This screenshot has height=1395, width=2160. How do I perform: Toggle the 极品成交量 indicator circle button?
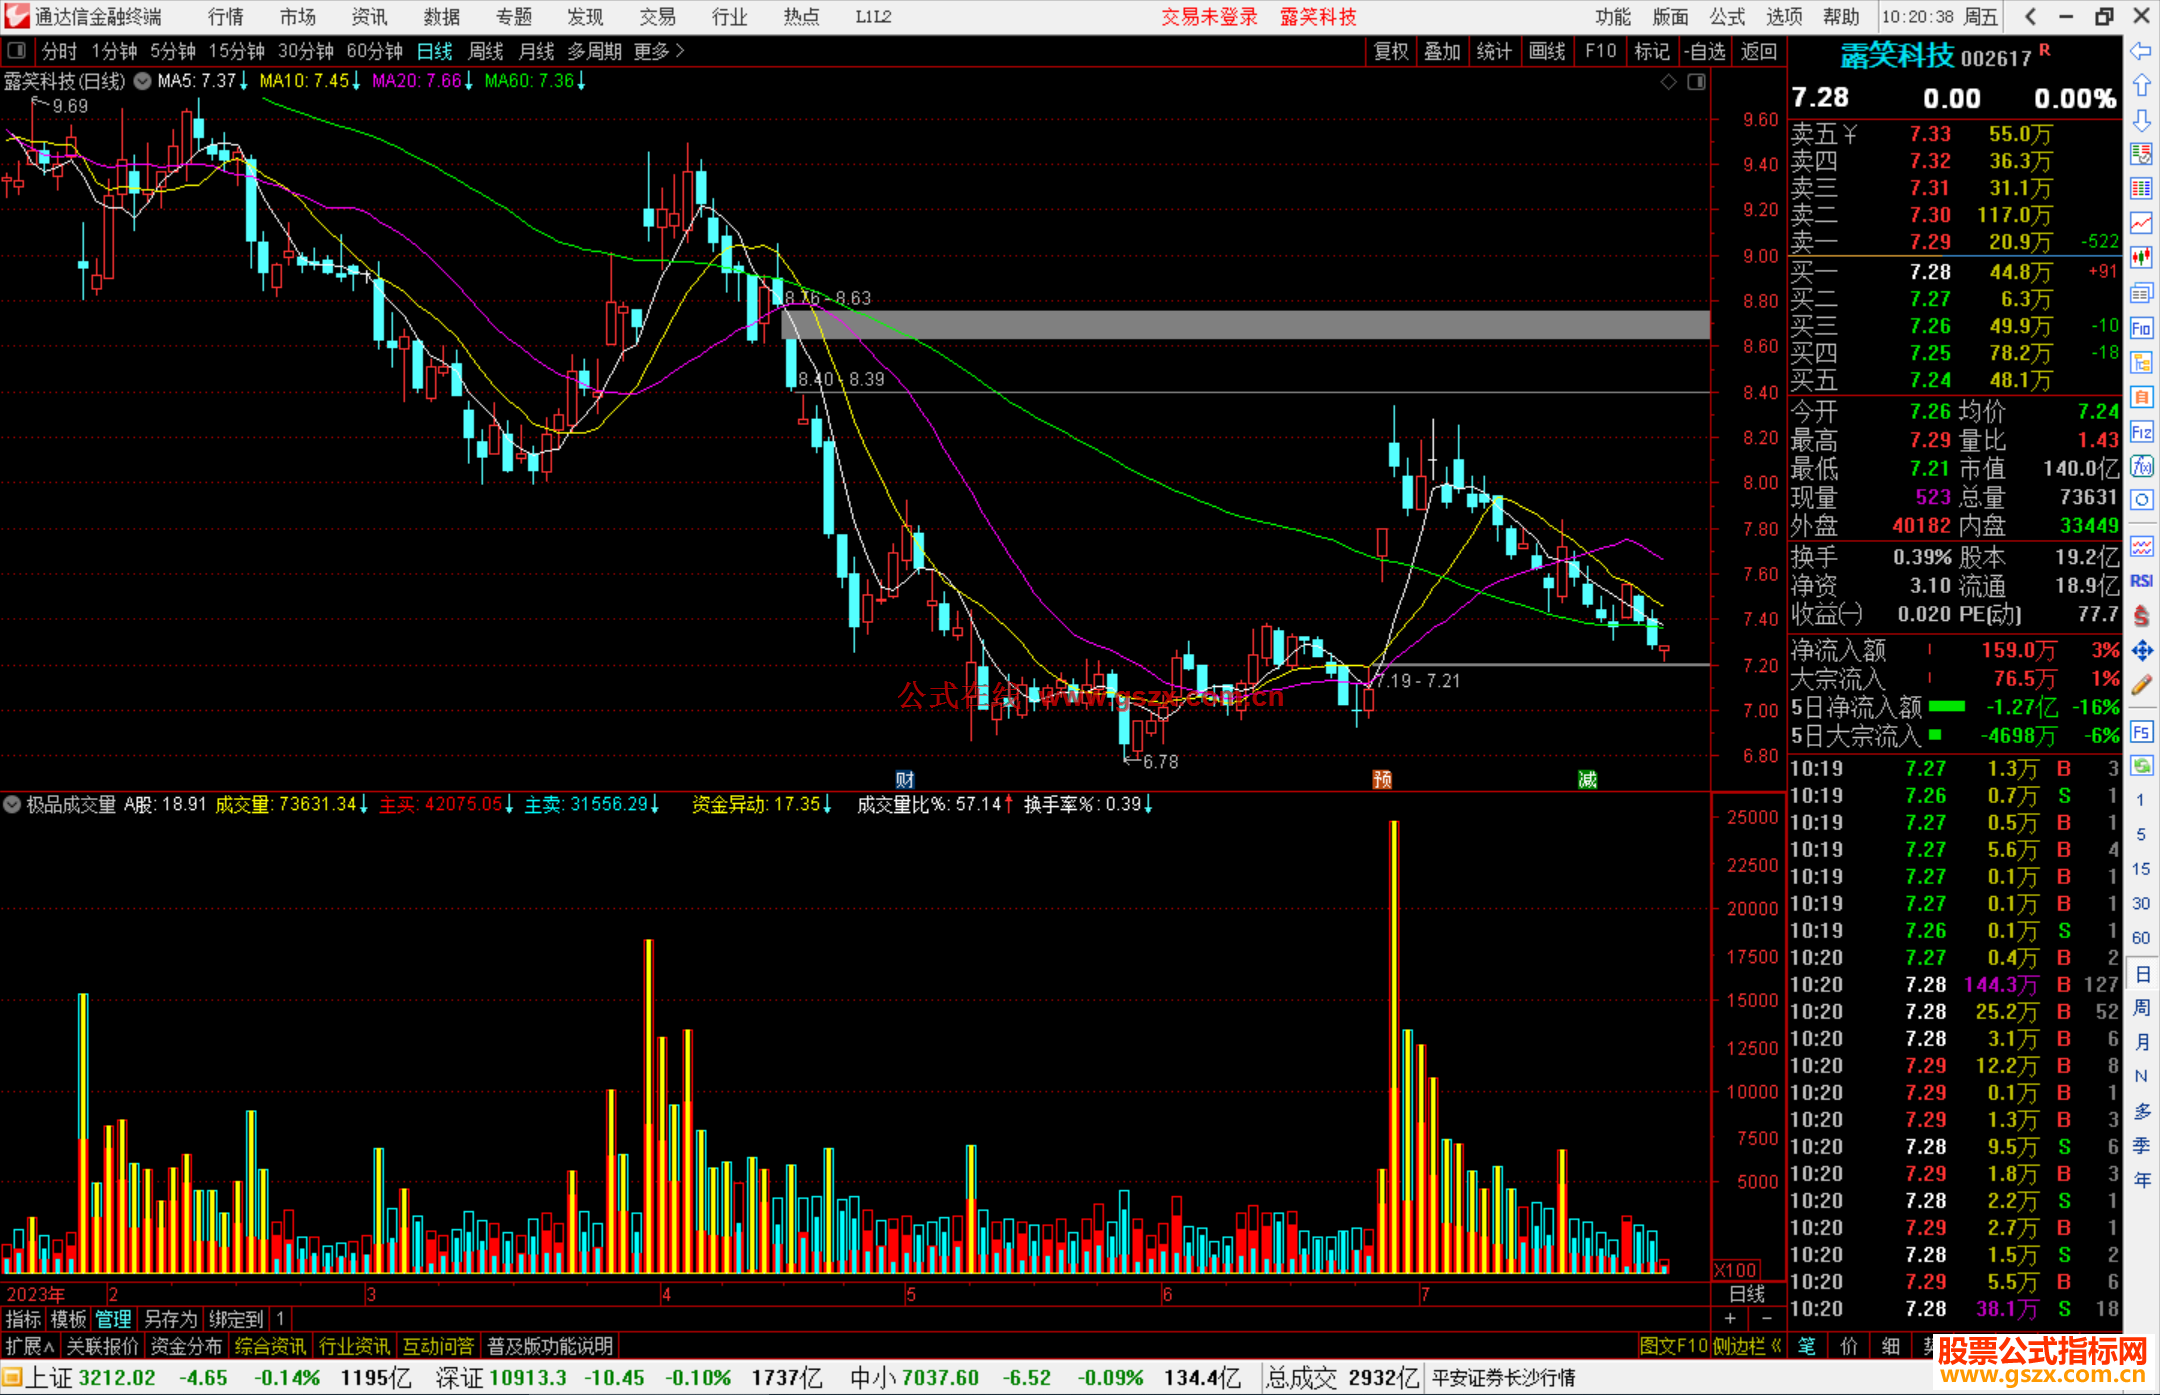pos(12,804)
